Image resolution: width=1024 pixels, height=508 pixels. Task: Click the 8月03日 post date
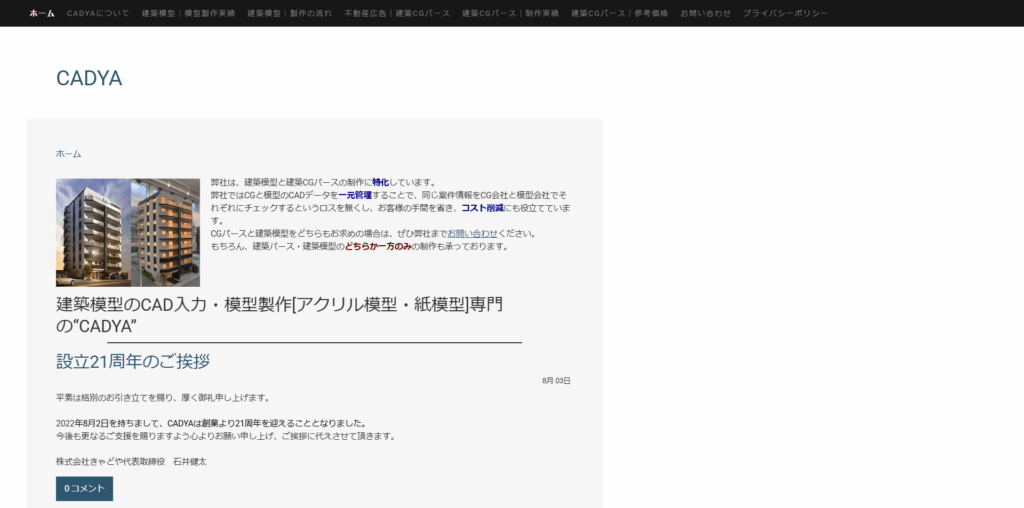[556, 381]
